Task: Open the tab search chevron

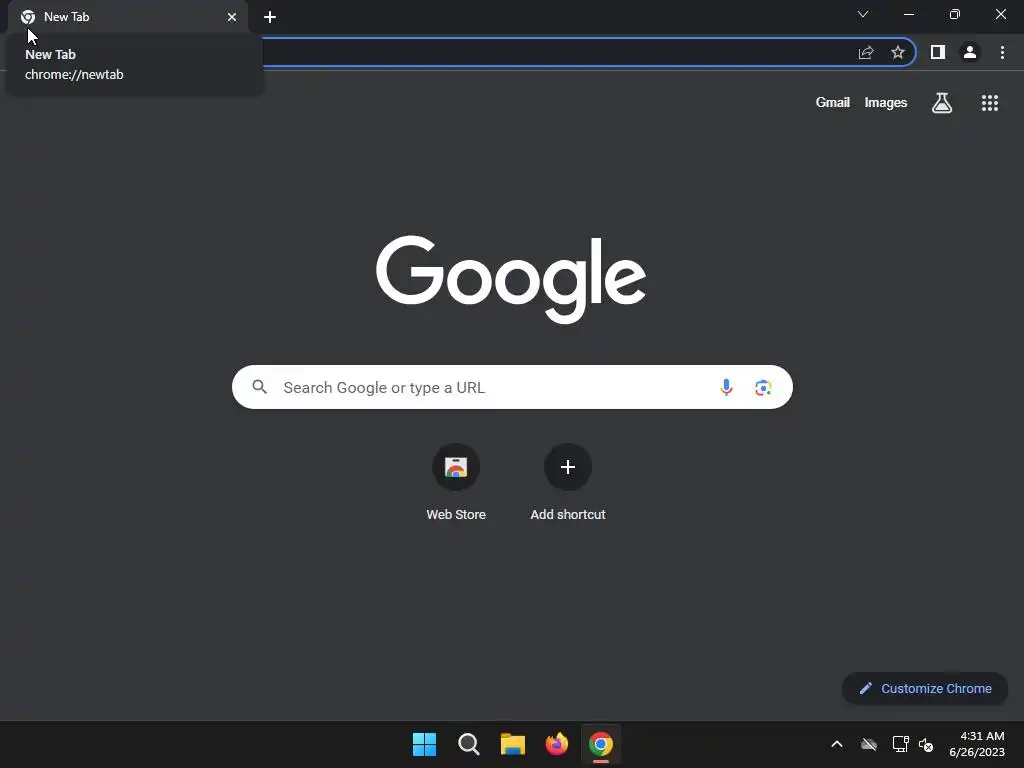Action: click(x=863, y=14)
